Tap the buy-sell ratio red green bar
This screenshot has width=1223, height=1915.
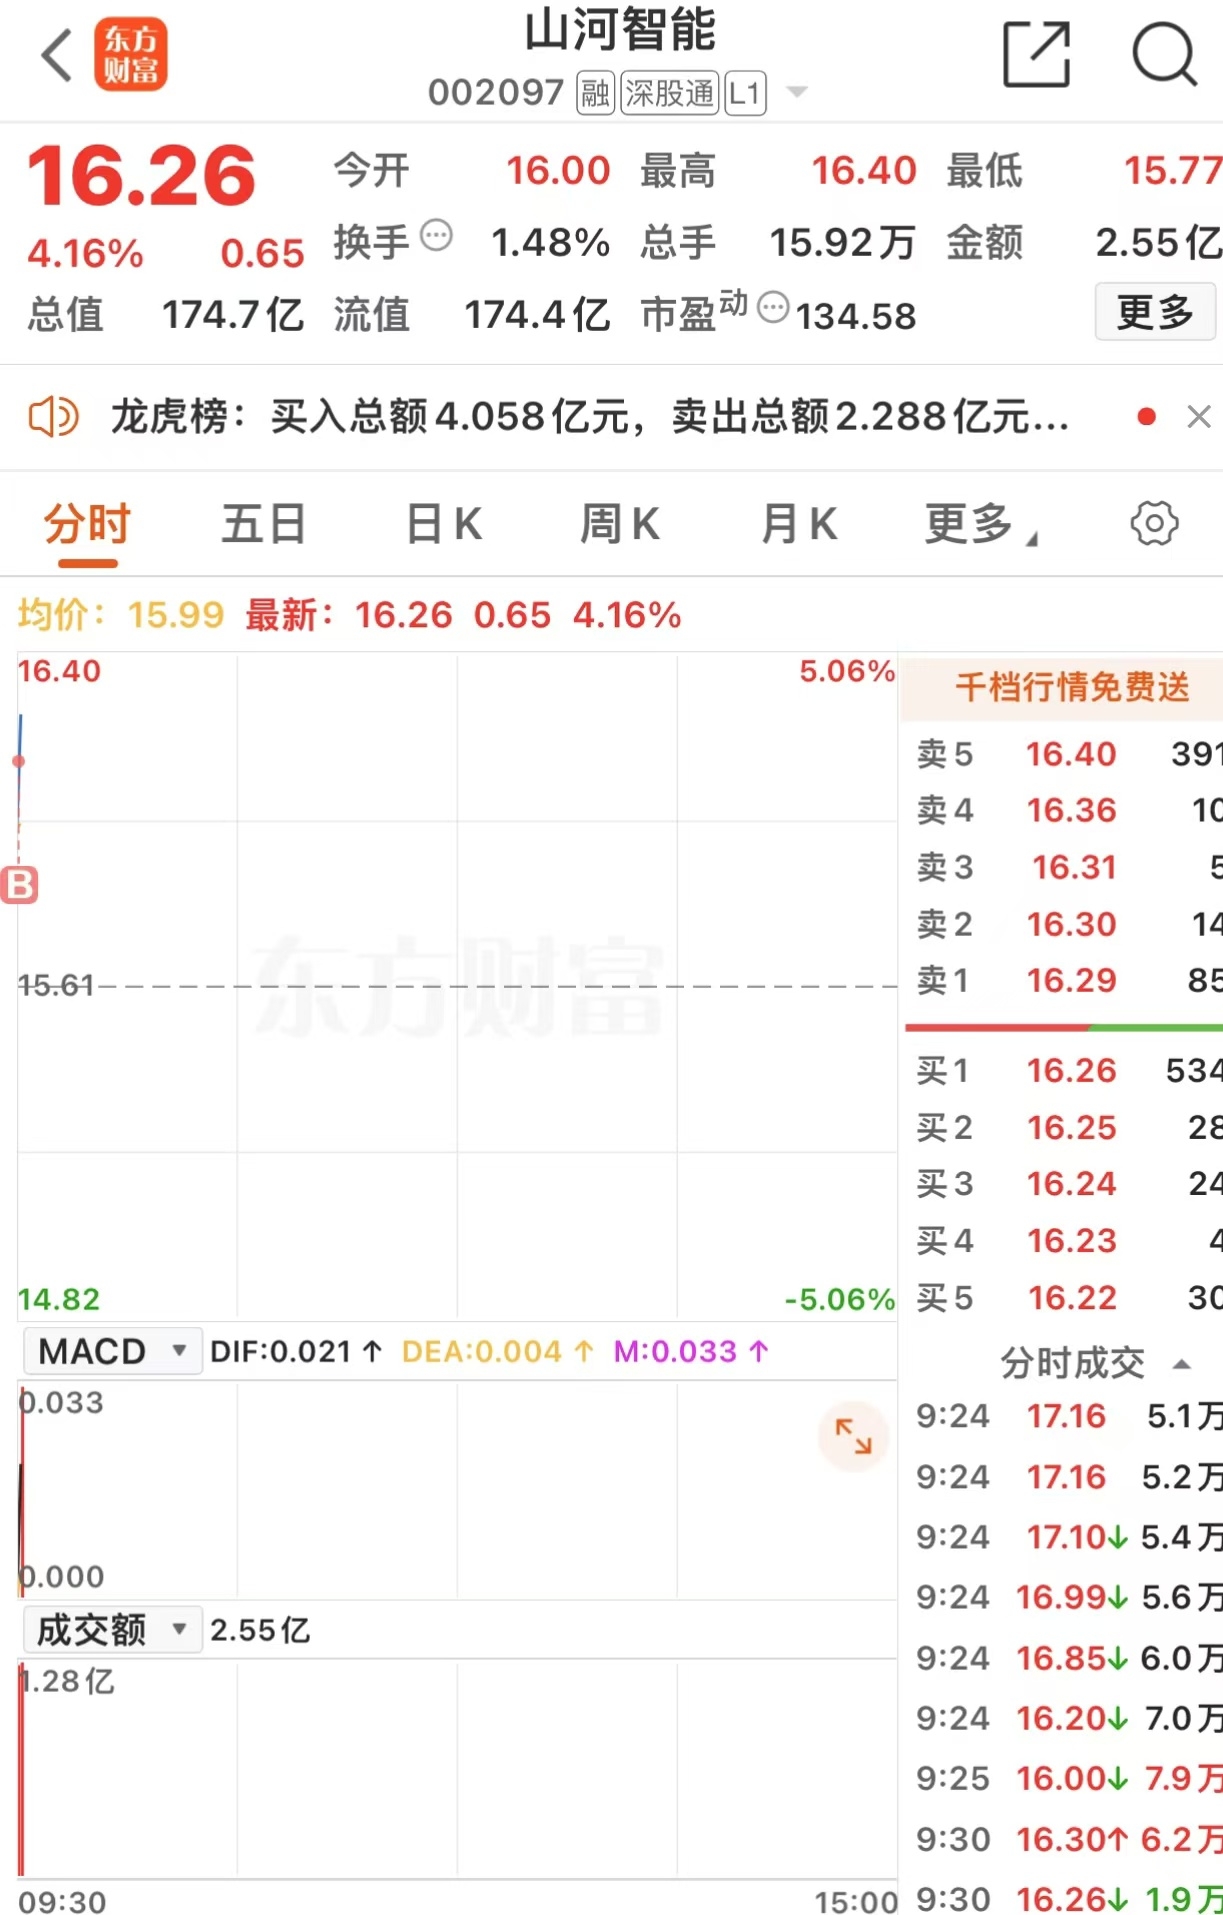(1064, 1027)
